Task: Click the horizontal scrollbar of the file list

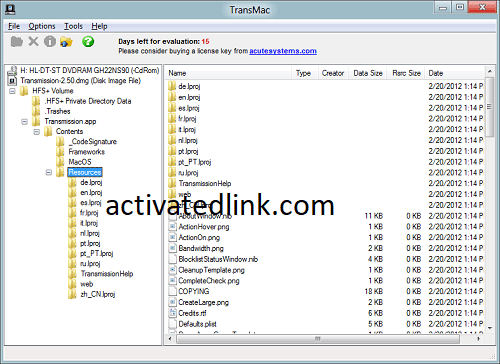Action: click(x=318, y=339)
